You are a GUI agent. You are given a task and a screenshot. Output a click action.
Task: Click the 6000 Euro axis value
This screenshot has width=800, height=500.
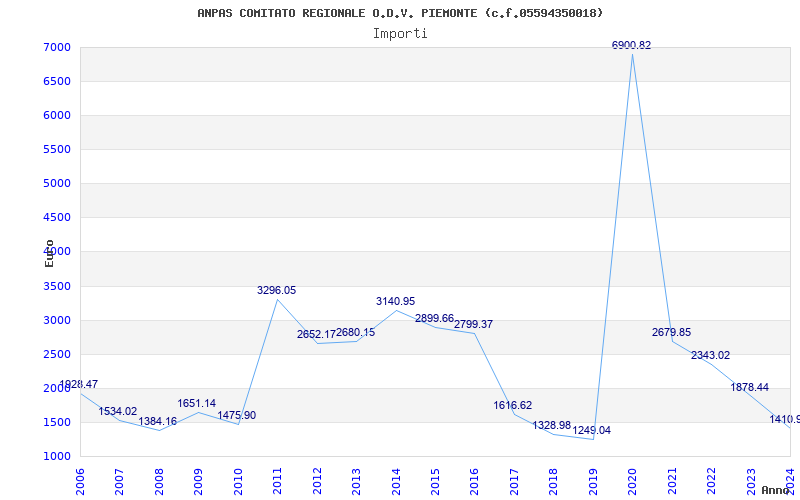pos(57,115)
